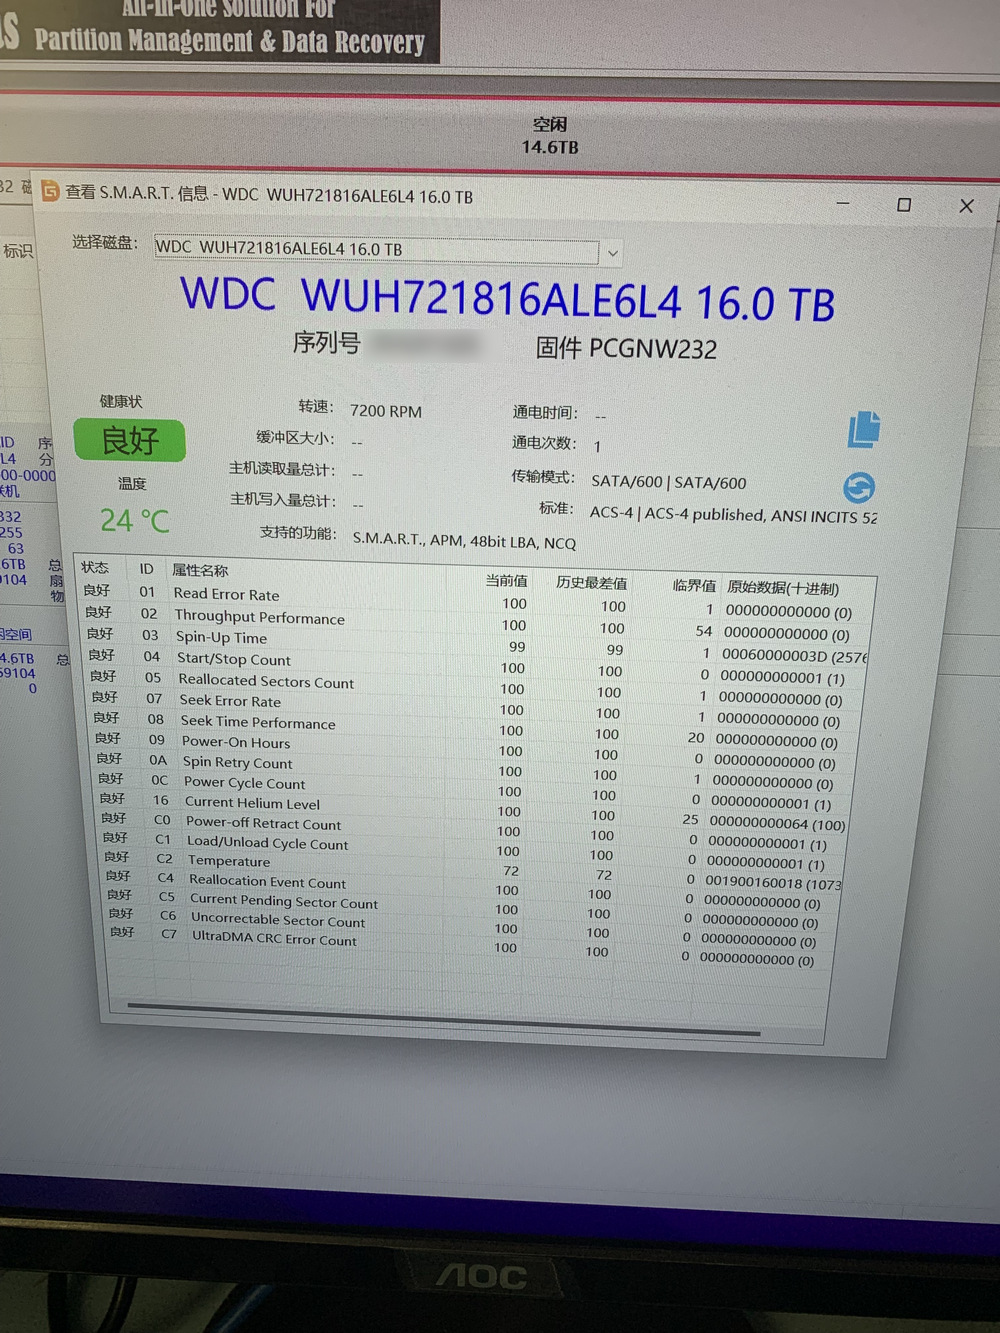1000x1333 pixels.
Task: Select the Start/Stop Count attribute row
Action: click(467, 667)
